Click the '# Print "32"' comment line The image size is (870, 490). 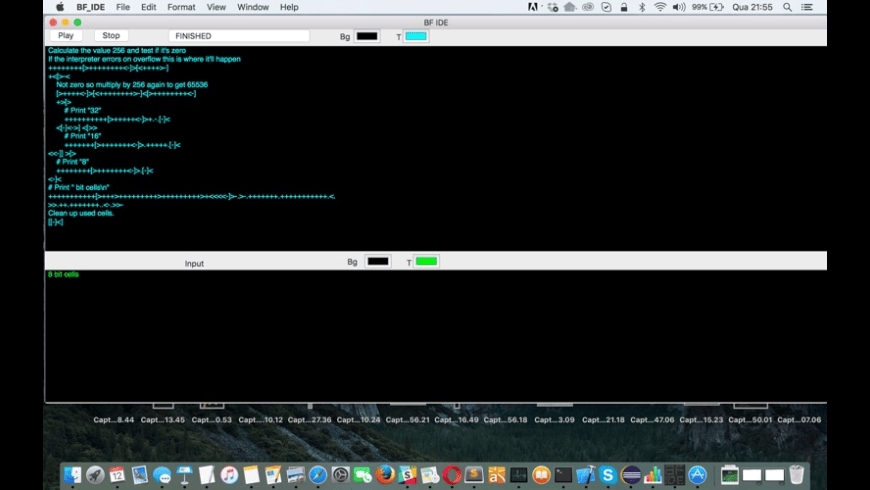click(83, 110)
